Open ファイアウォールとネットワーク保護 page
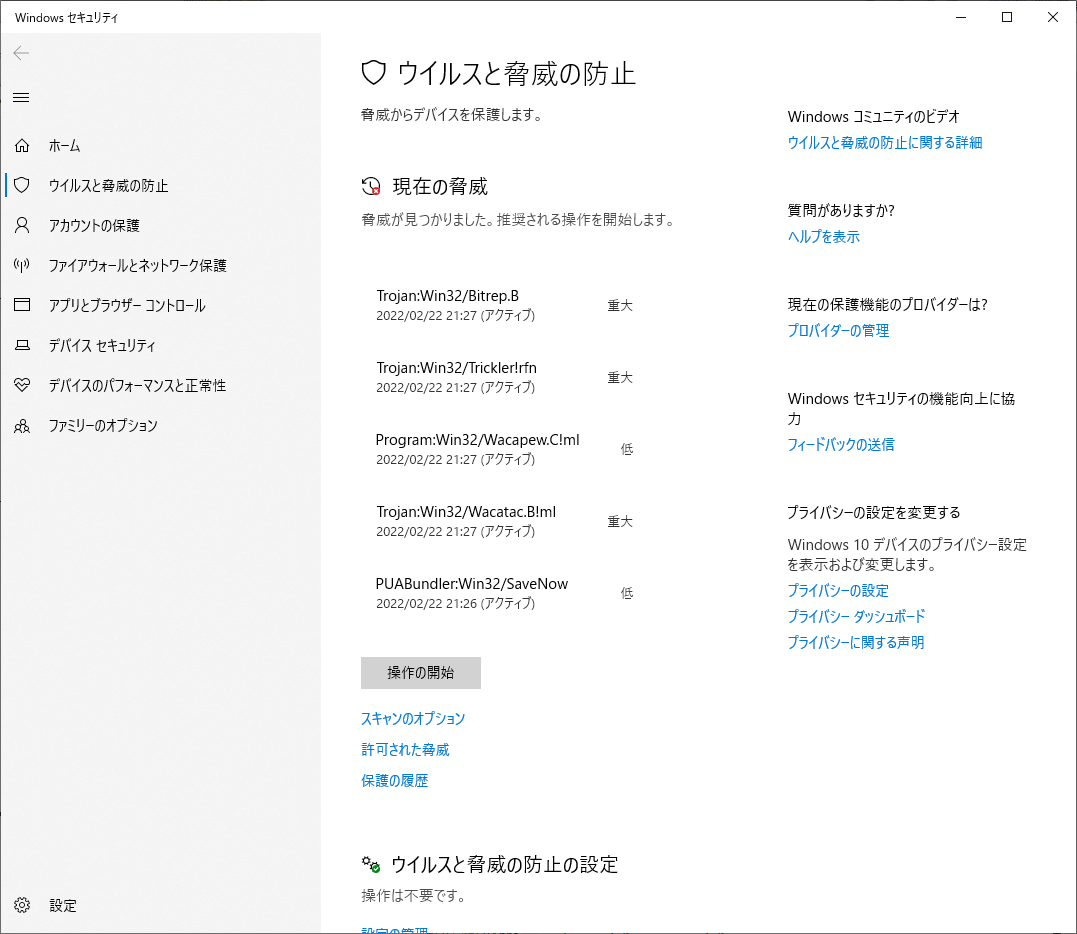This screenshot has width=1077, height=934. point(137,265)
